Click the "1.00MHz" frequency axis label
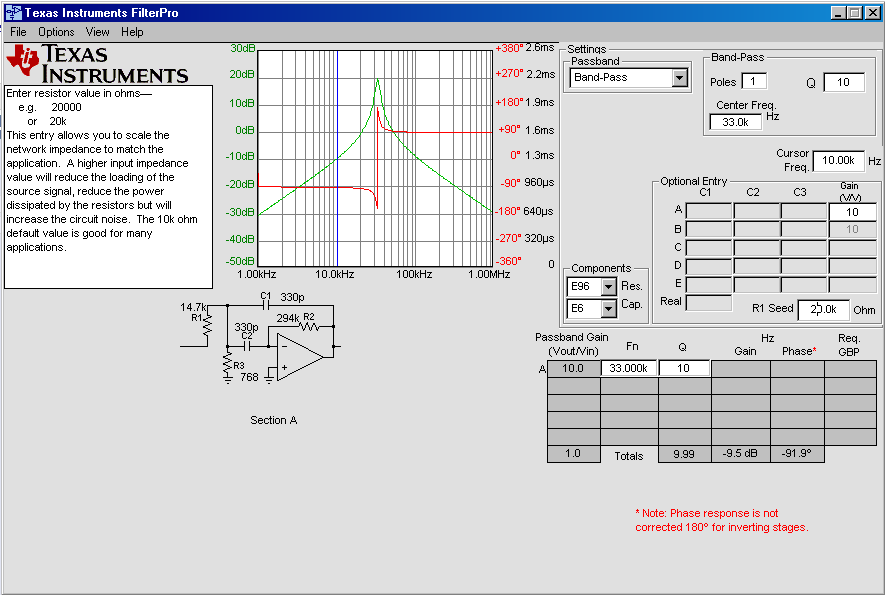 [x=489, y=274]
